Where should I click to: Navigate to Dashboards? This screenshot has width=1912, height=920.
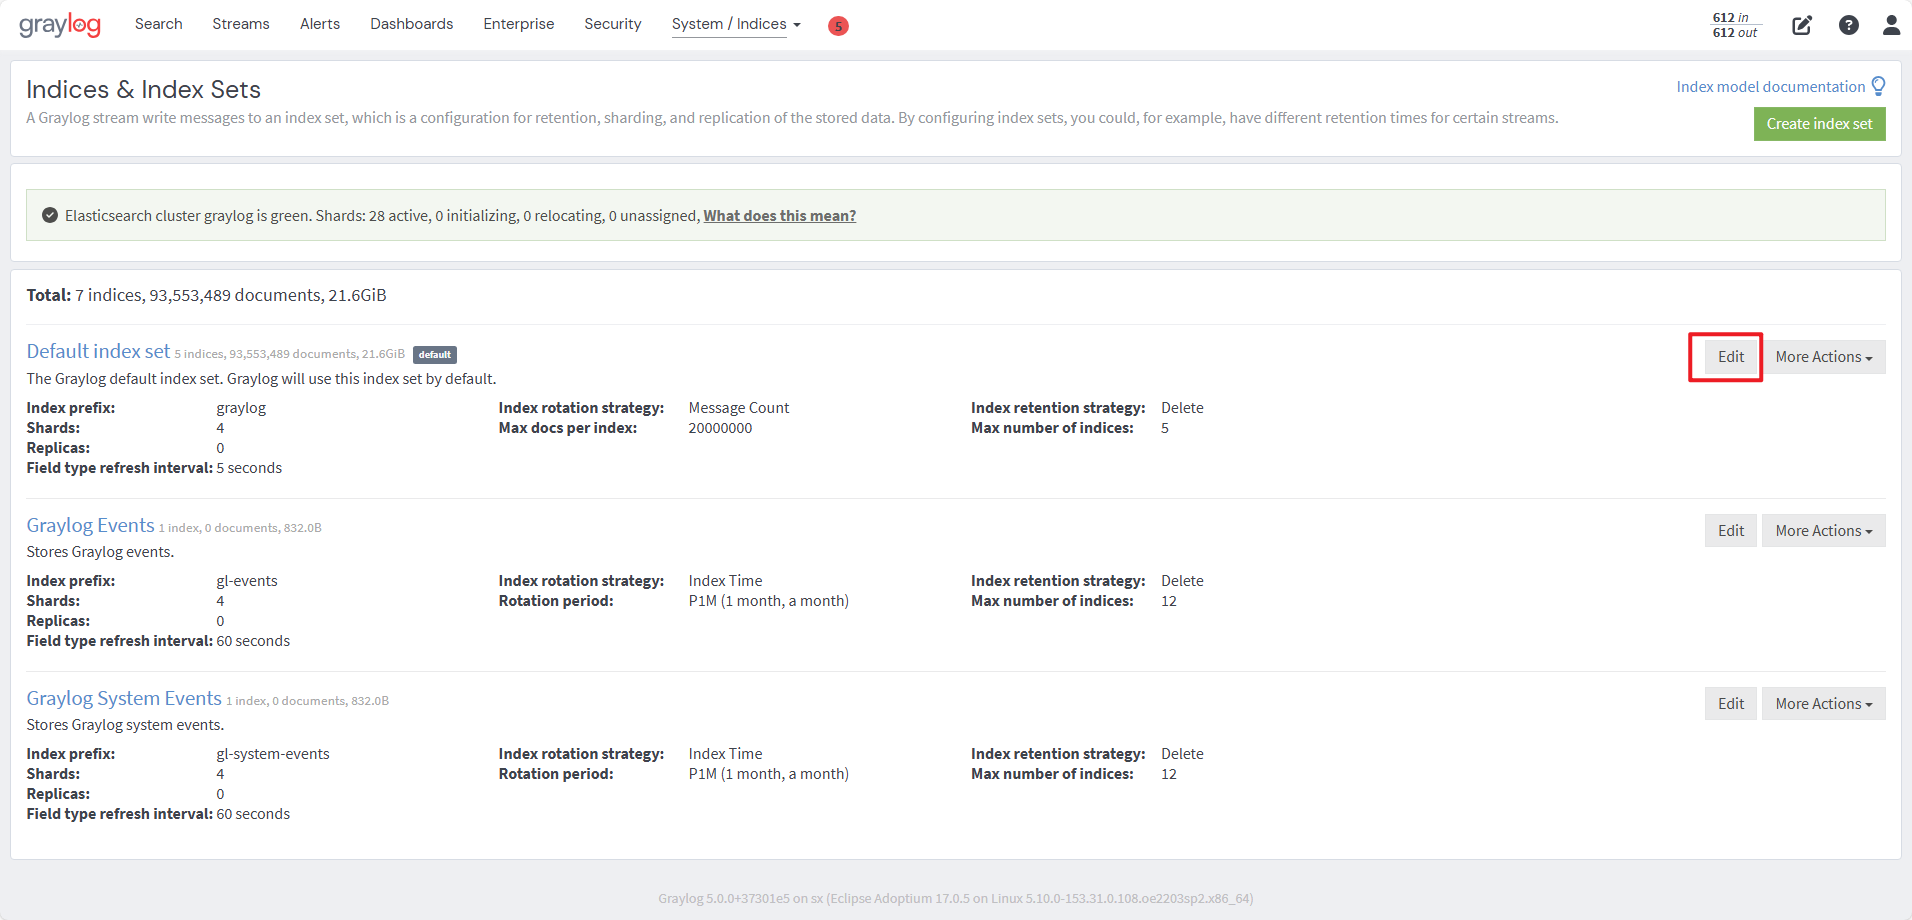412,24
